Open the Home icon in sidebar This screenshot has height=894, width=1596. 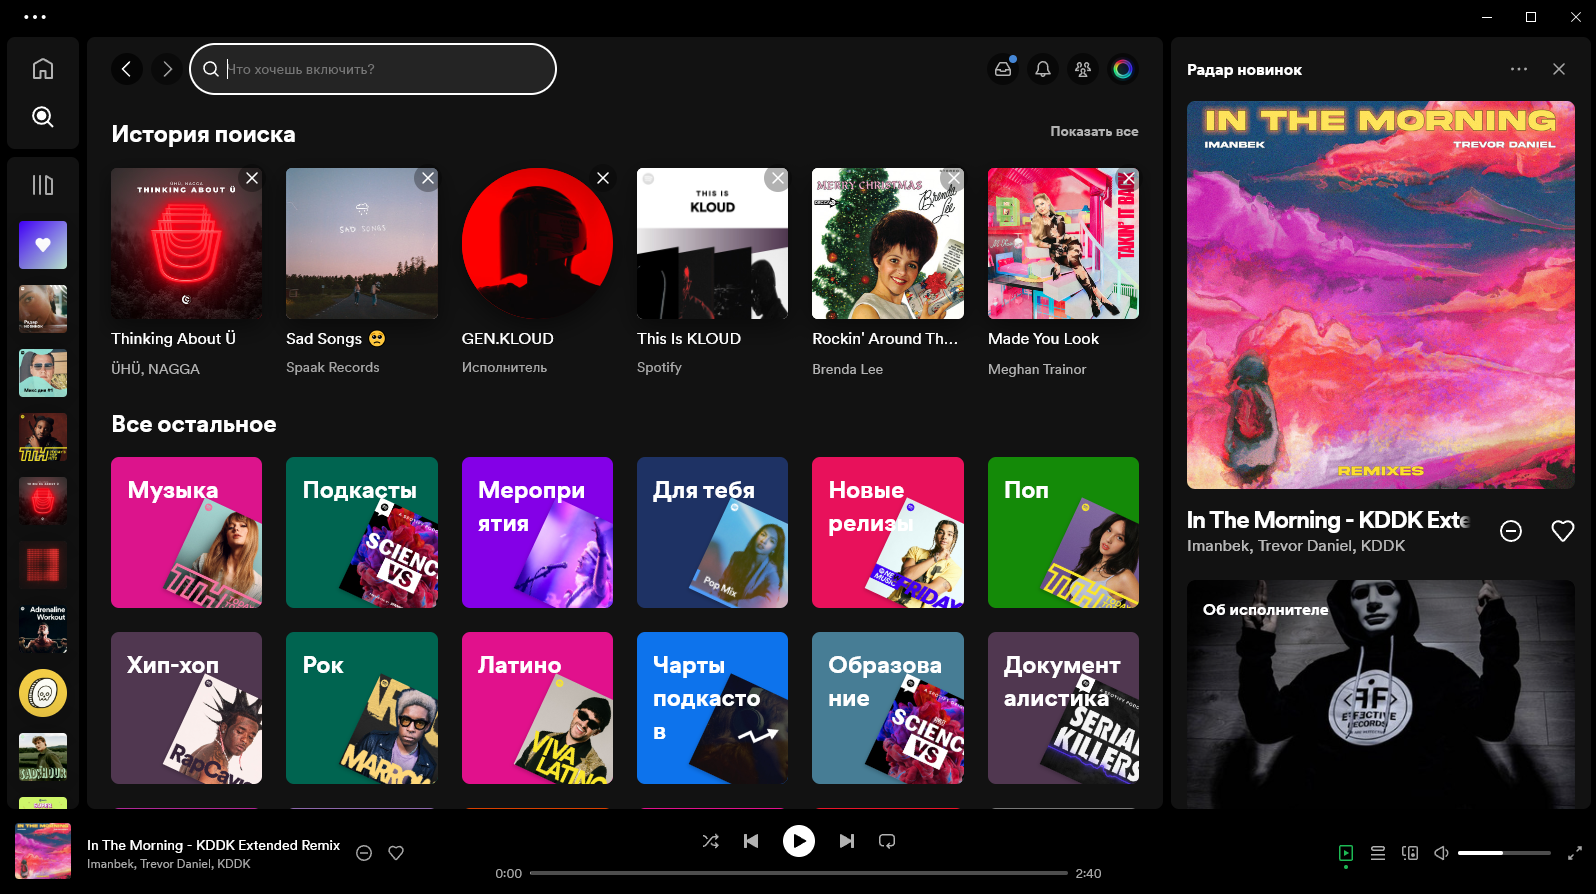click(x=43, y=69)
